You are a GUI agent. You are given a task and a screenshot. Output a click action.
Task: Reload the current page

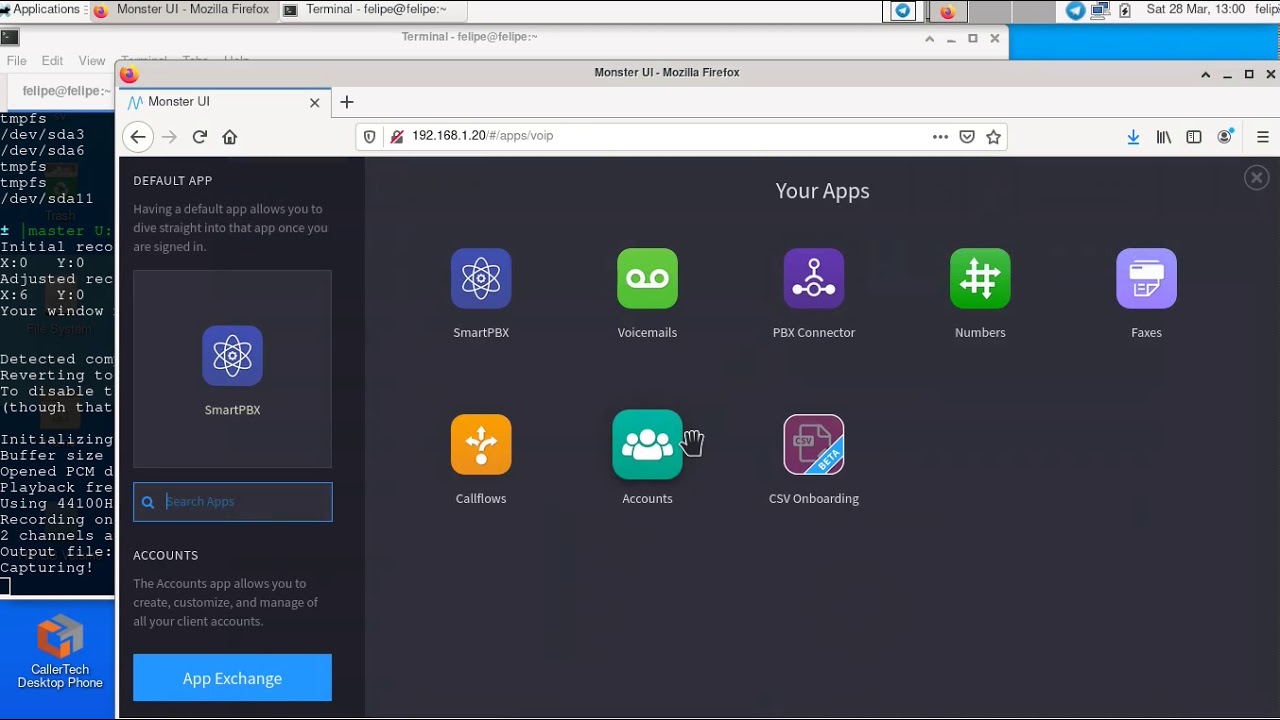click(199, 137)
